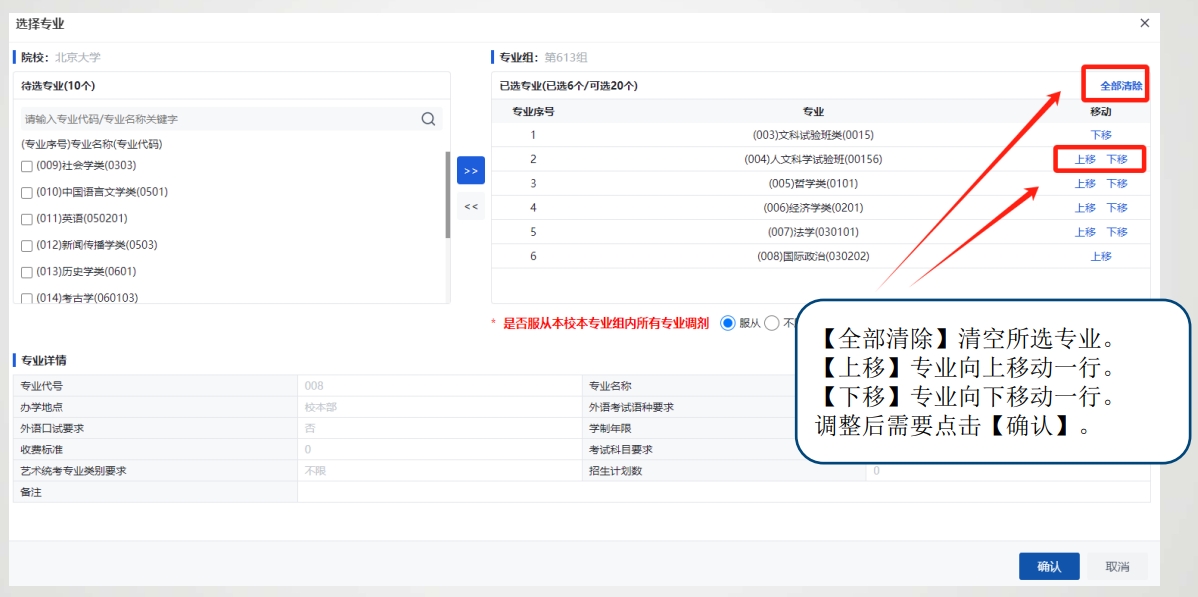This screenshot has height=597, width=1198.
Task: Click the 办学地点 value 校本部
Action: point(321,407)
